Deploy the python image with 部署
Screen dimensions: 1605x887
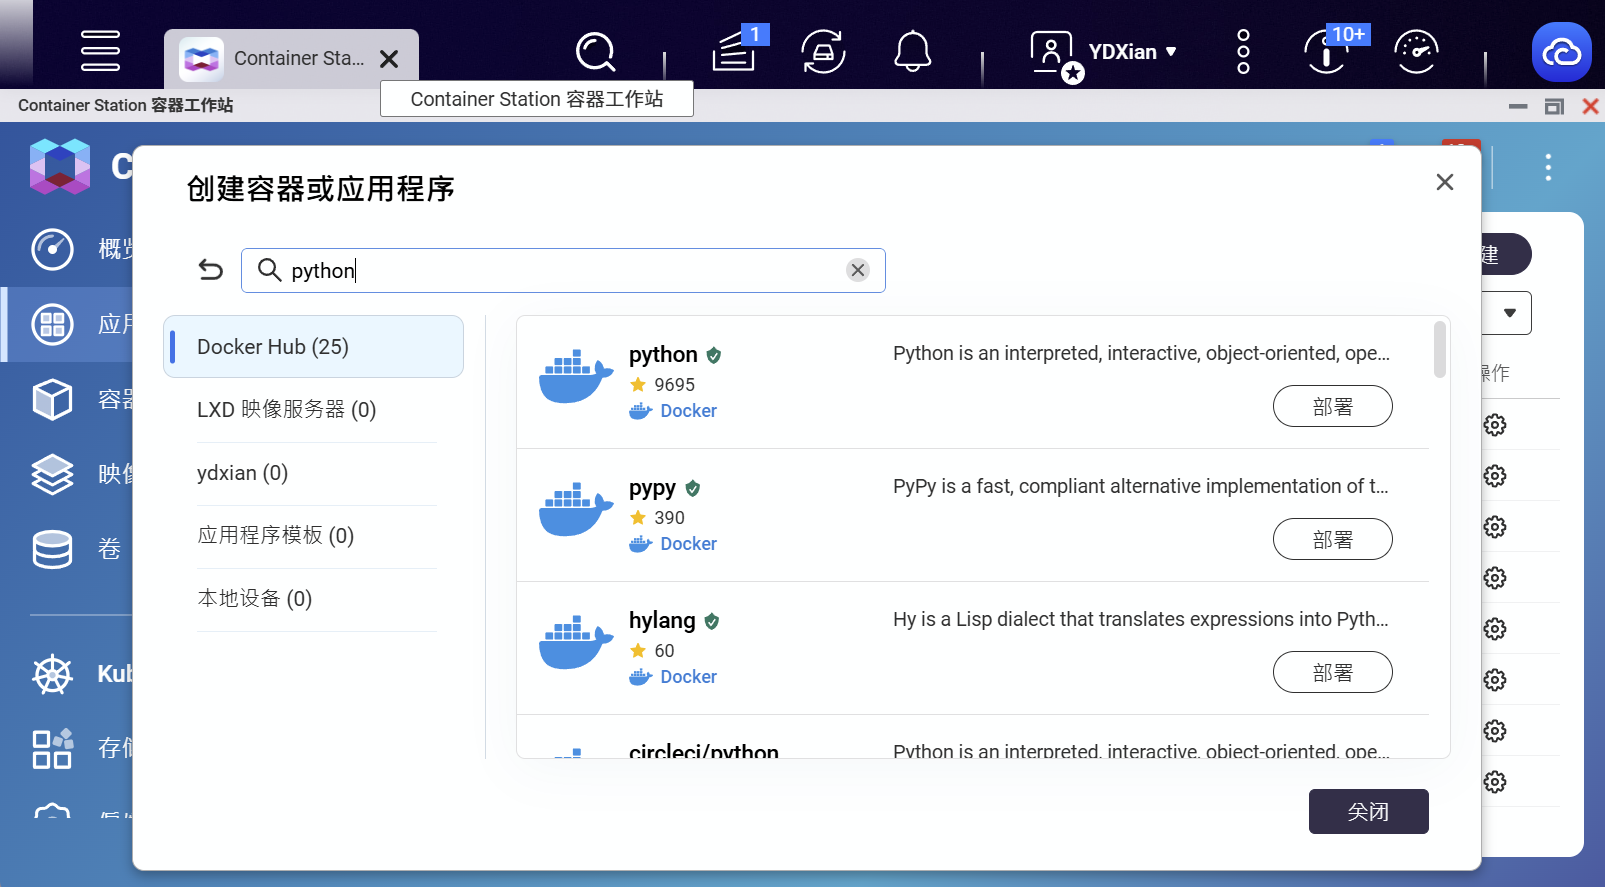(1332, 406)
